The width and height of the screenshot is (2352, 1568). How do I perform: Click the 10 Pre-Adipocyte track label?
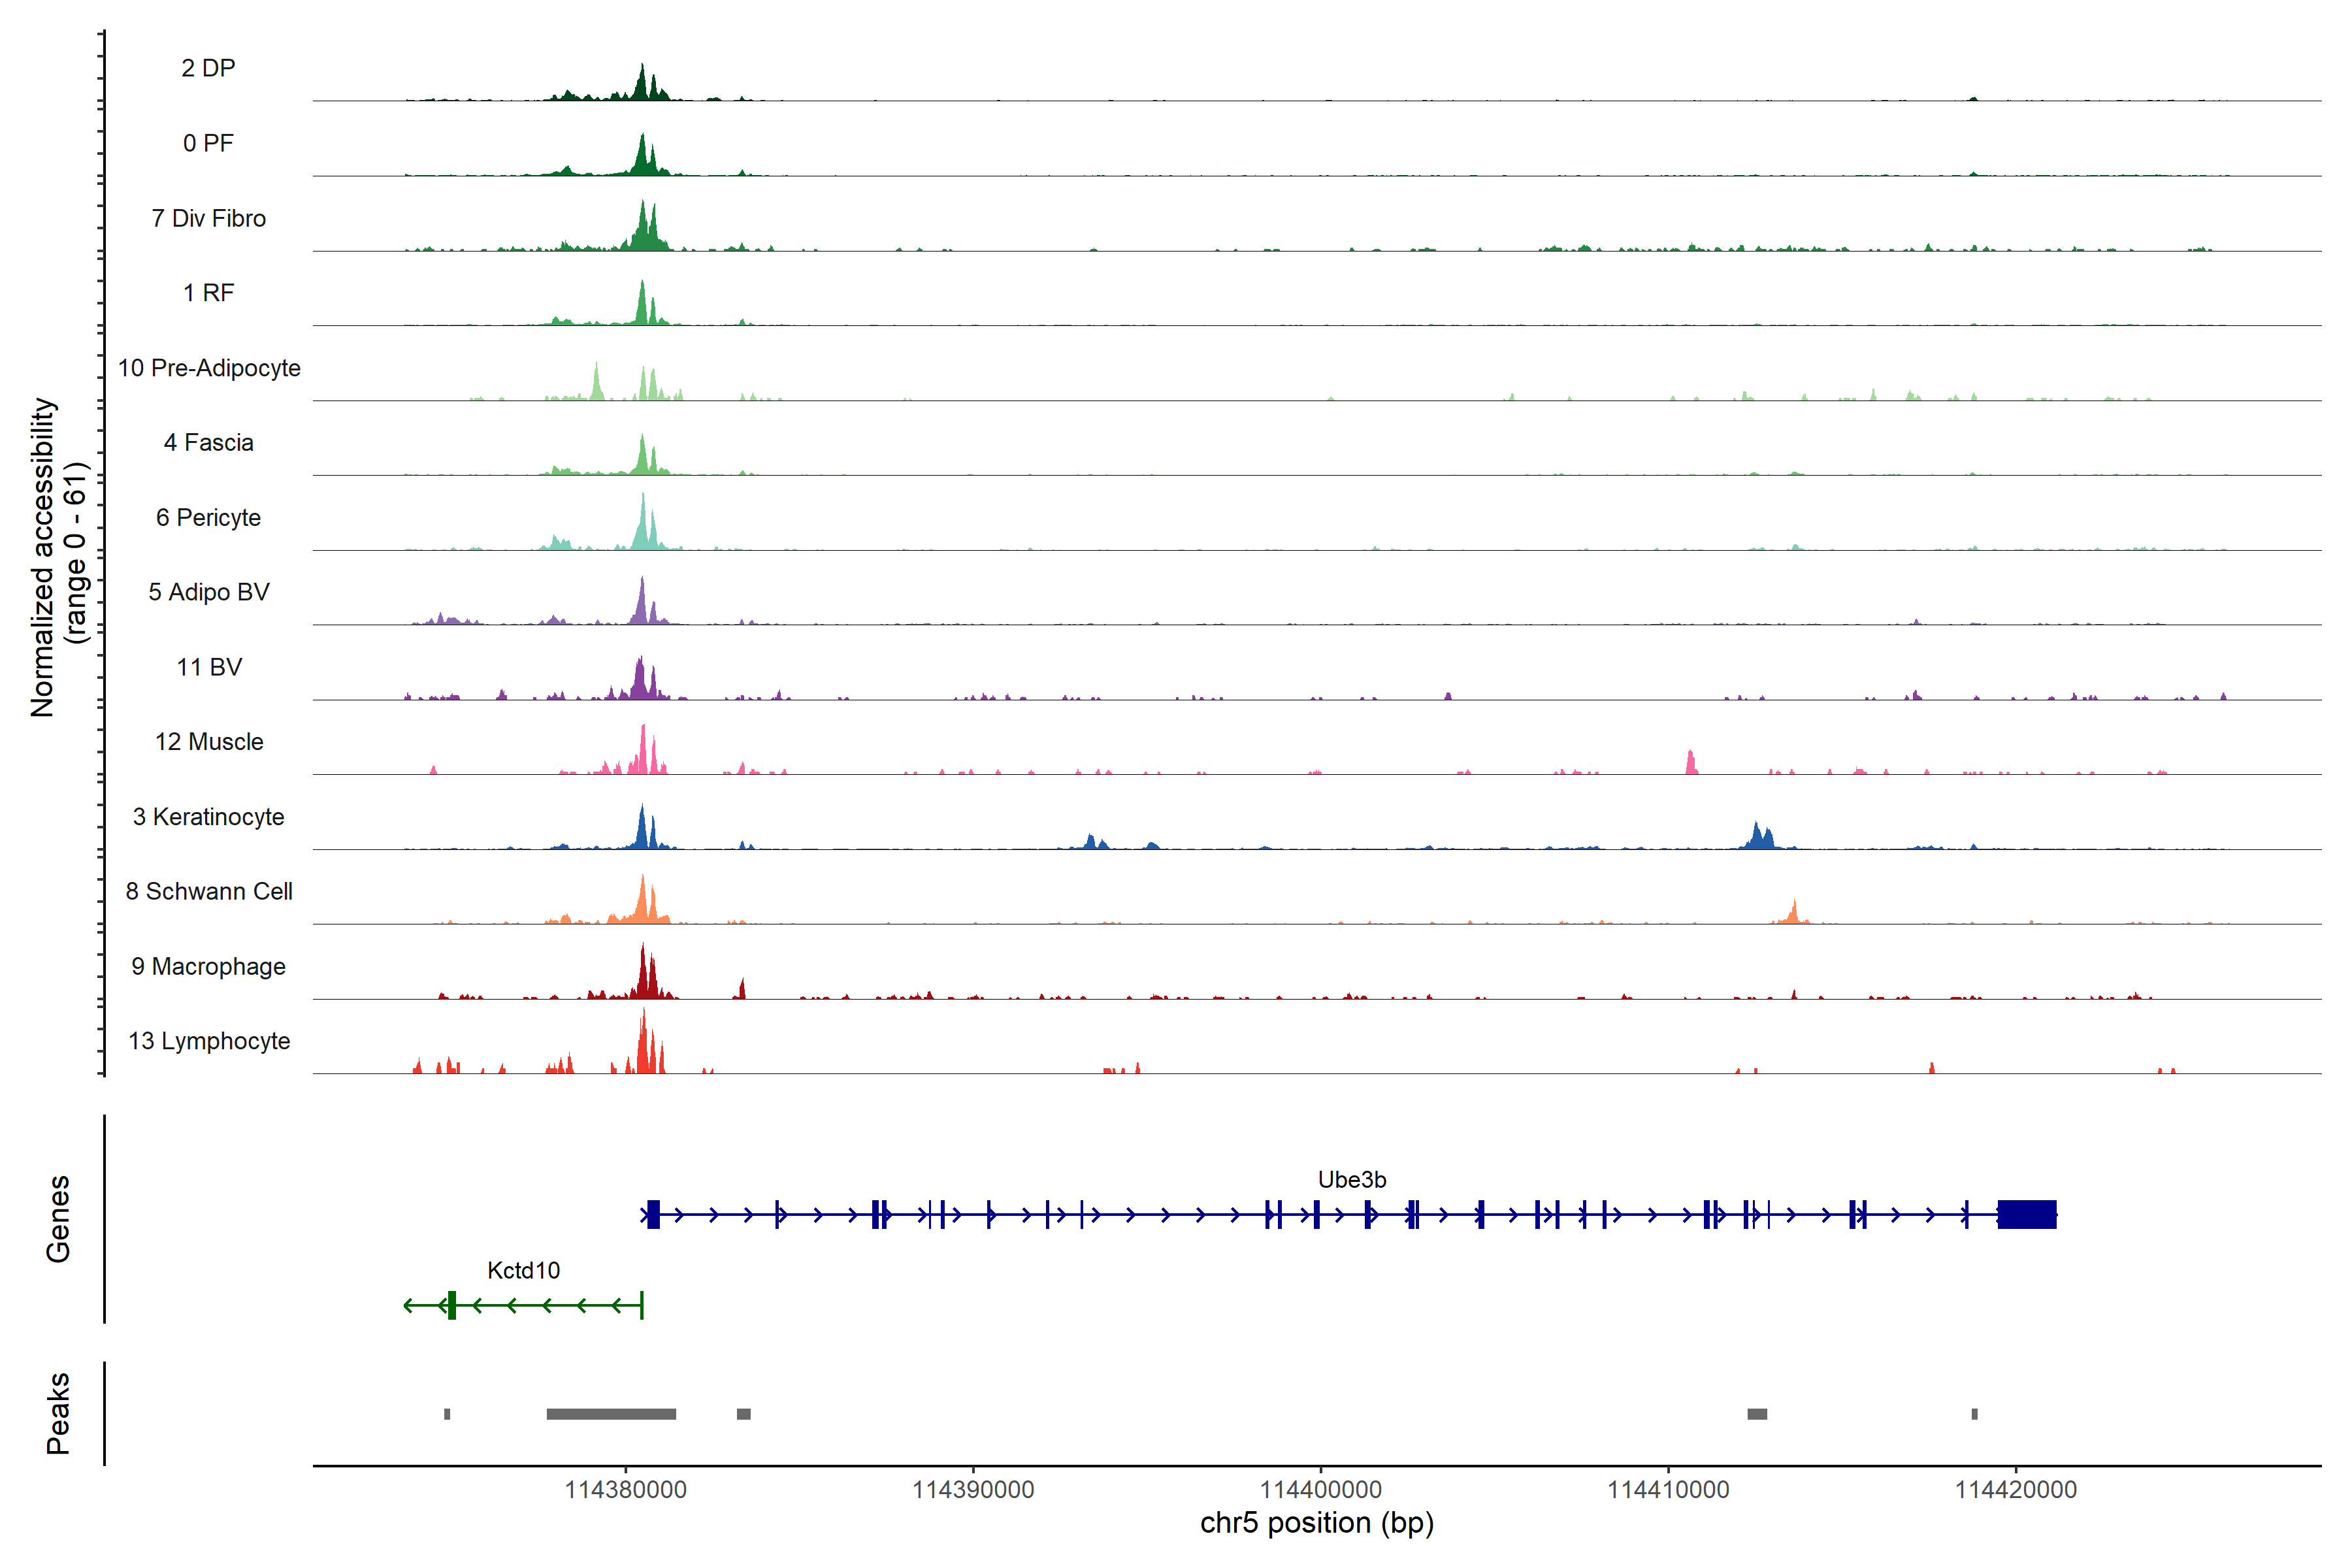pyautogui.click(x=209, y=368)
